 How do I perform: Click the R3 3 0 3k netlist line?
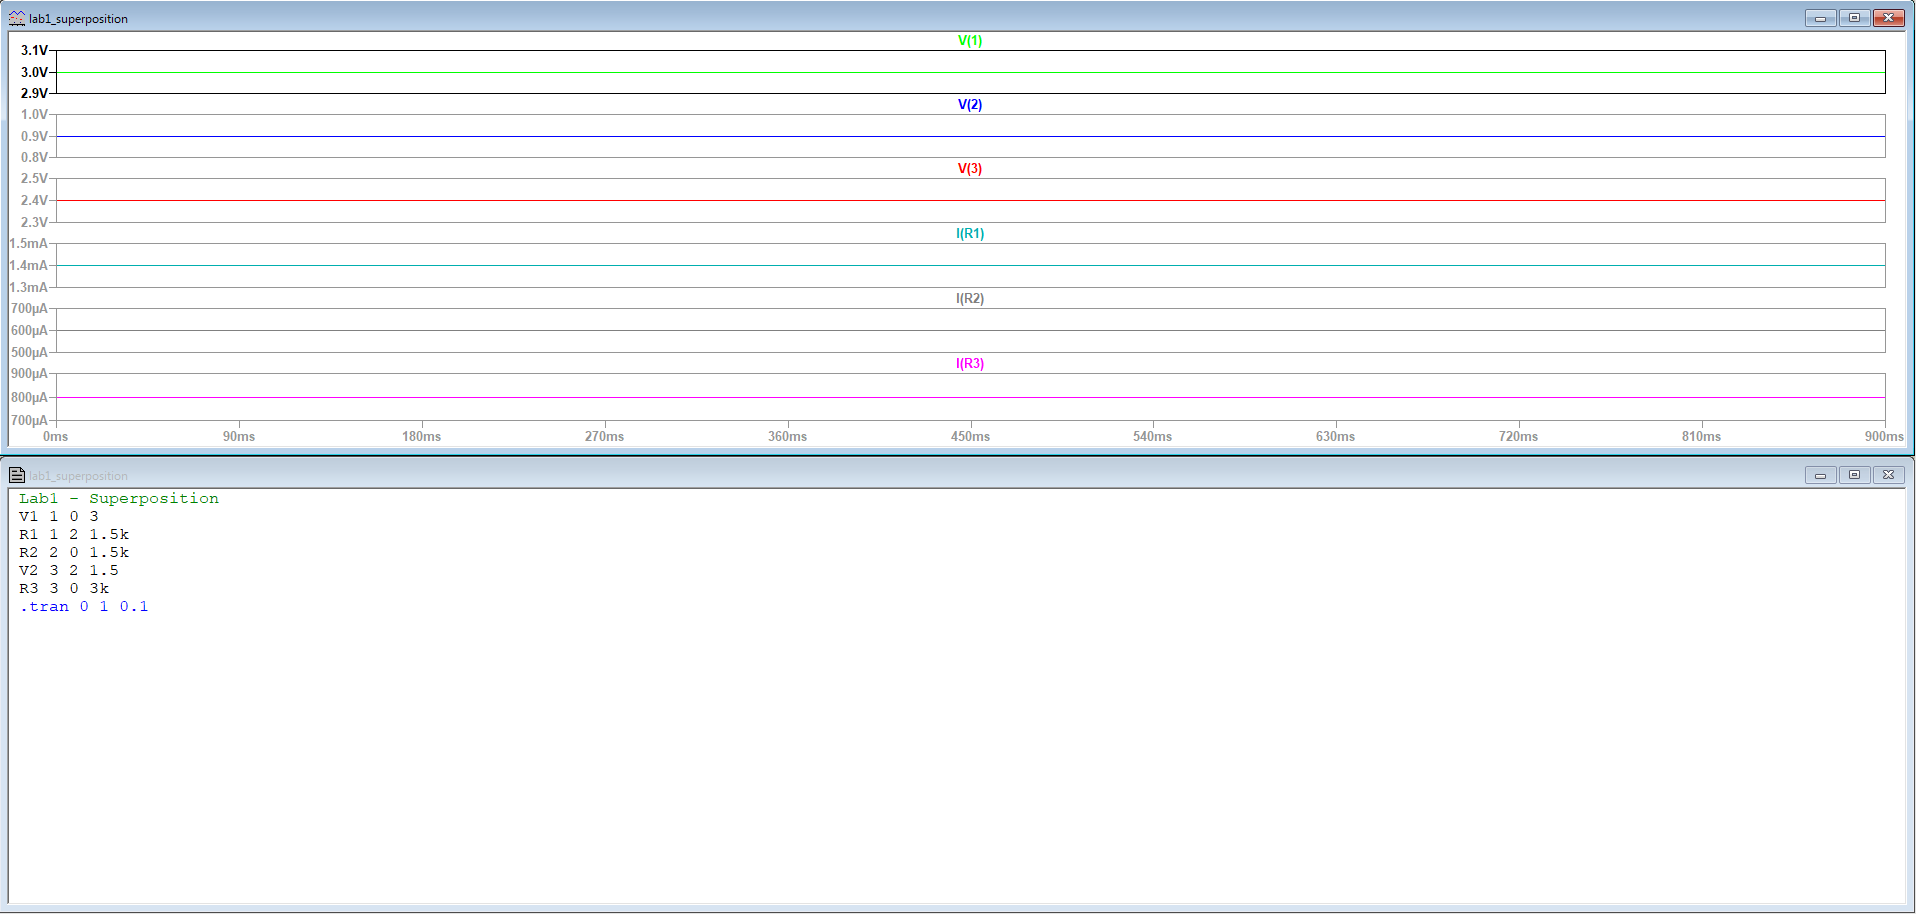pyautogui.click(x=64, y=589)
